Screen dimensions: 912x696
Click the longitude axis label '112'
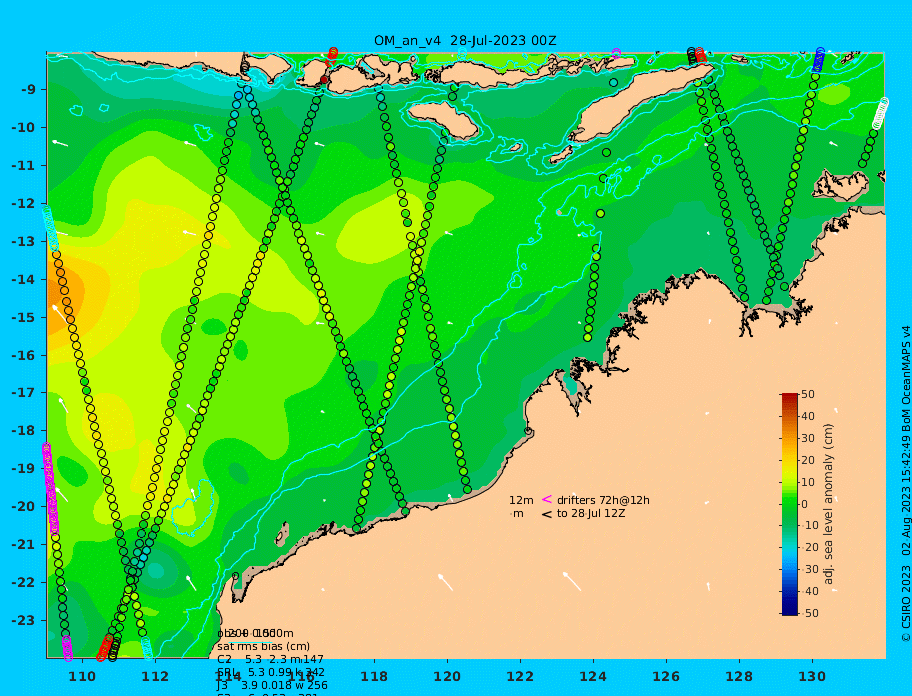(x=155, y=676)
